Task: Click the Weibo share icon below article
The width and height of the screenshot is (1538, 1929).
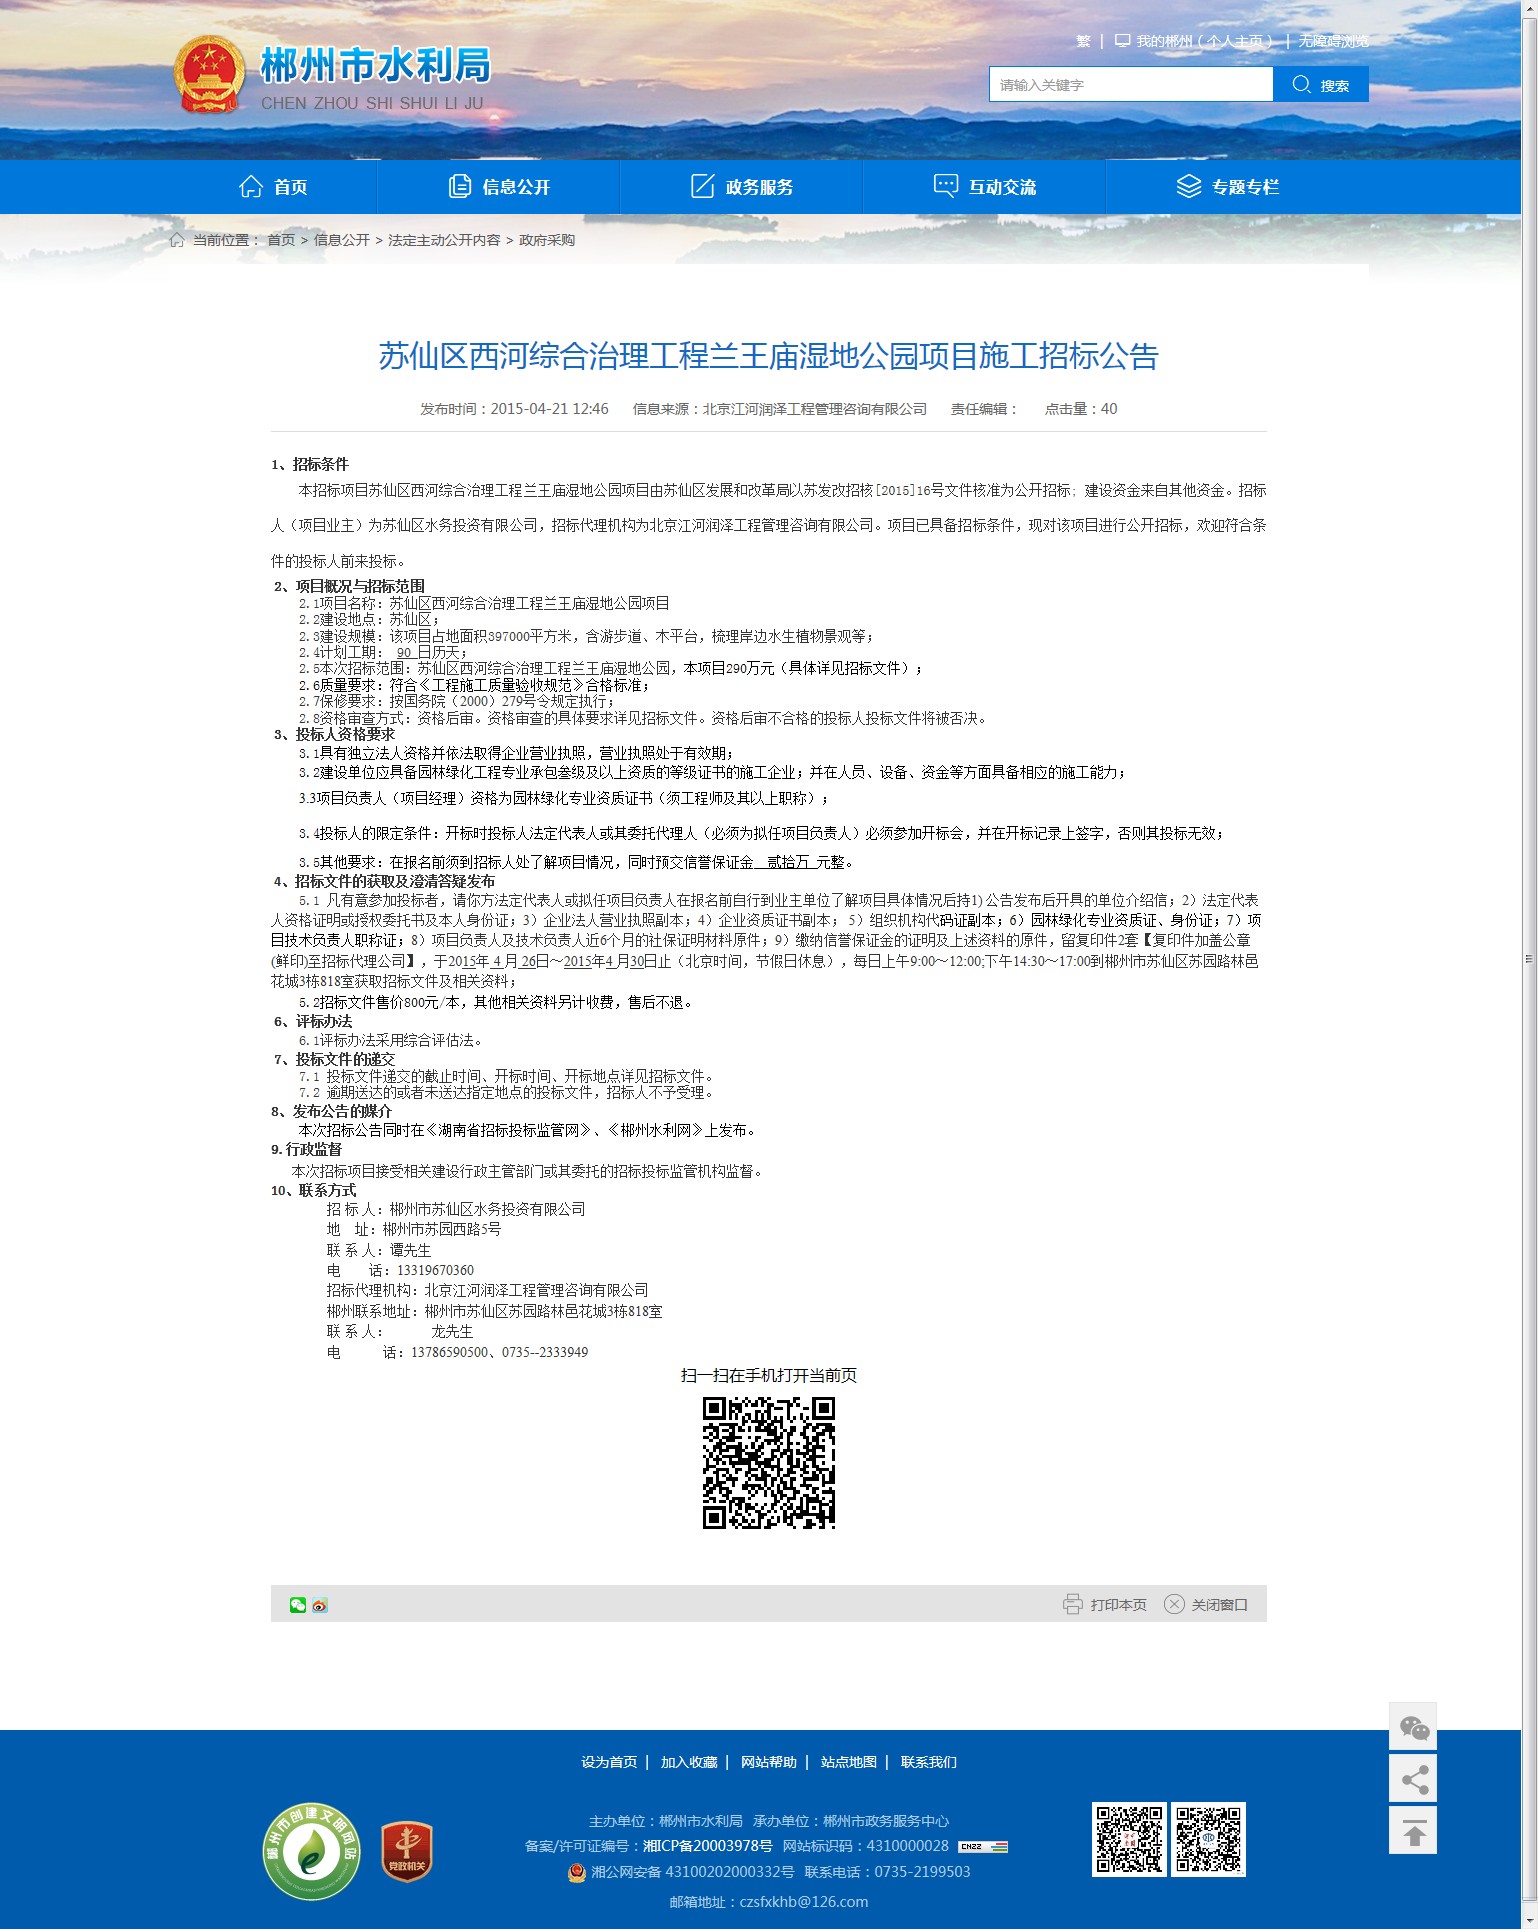Action: 320,1605
